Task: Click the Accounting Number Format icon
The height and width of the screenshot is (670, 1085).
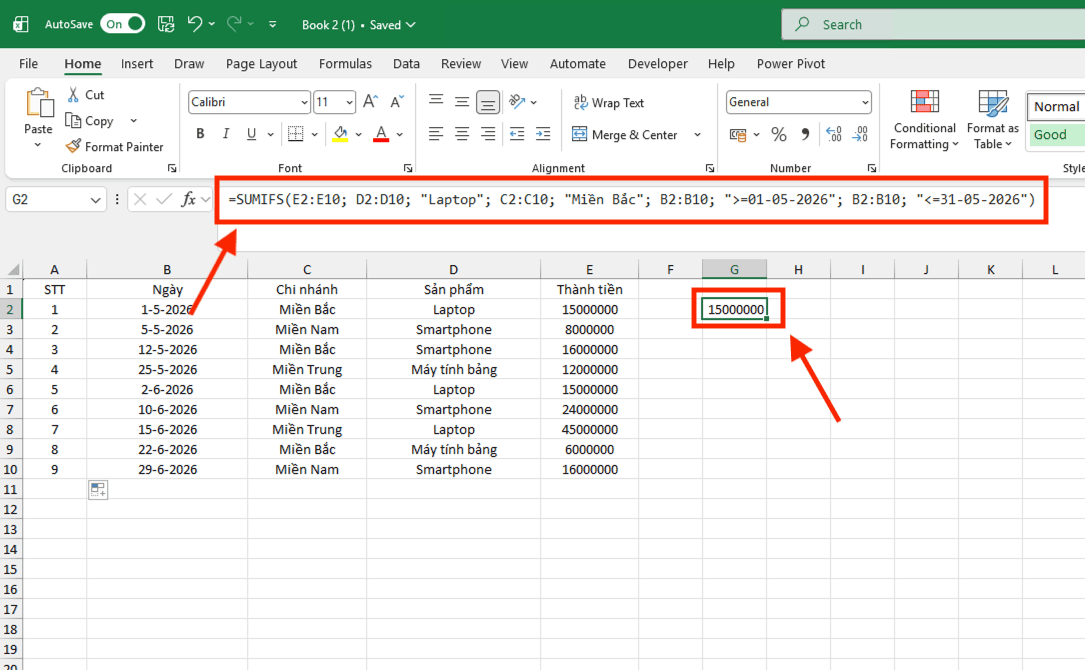Action: tap(738, 135)
